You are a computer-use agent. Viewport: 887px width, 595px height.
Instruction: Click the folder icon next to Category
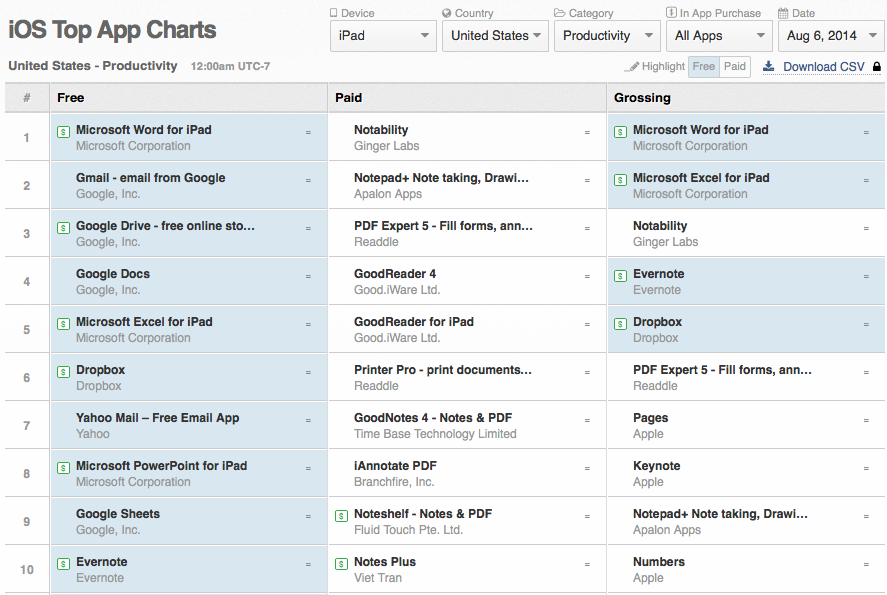[x=559, y=13]
